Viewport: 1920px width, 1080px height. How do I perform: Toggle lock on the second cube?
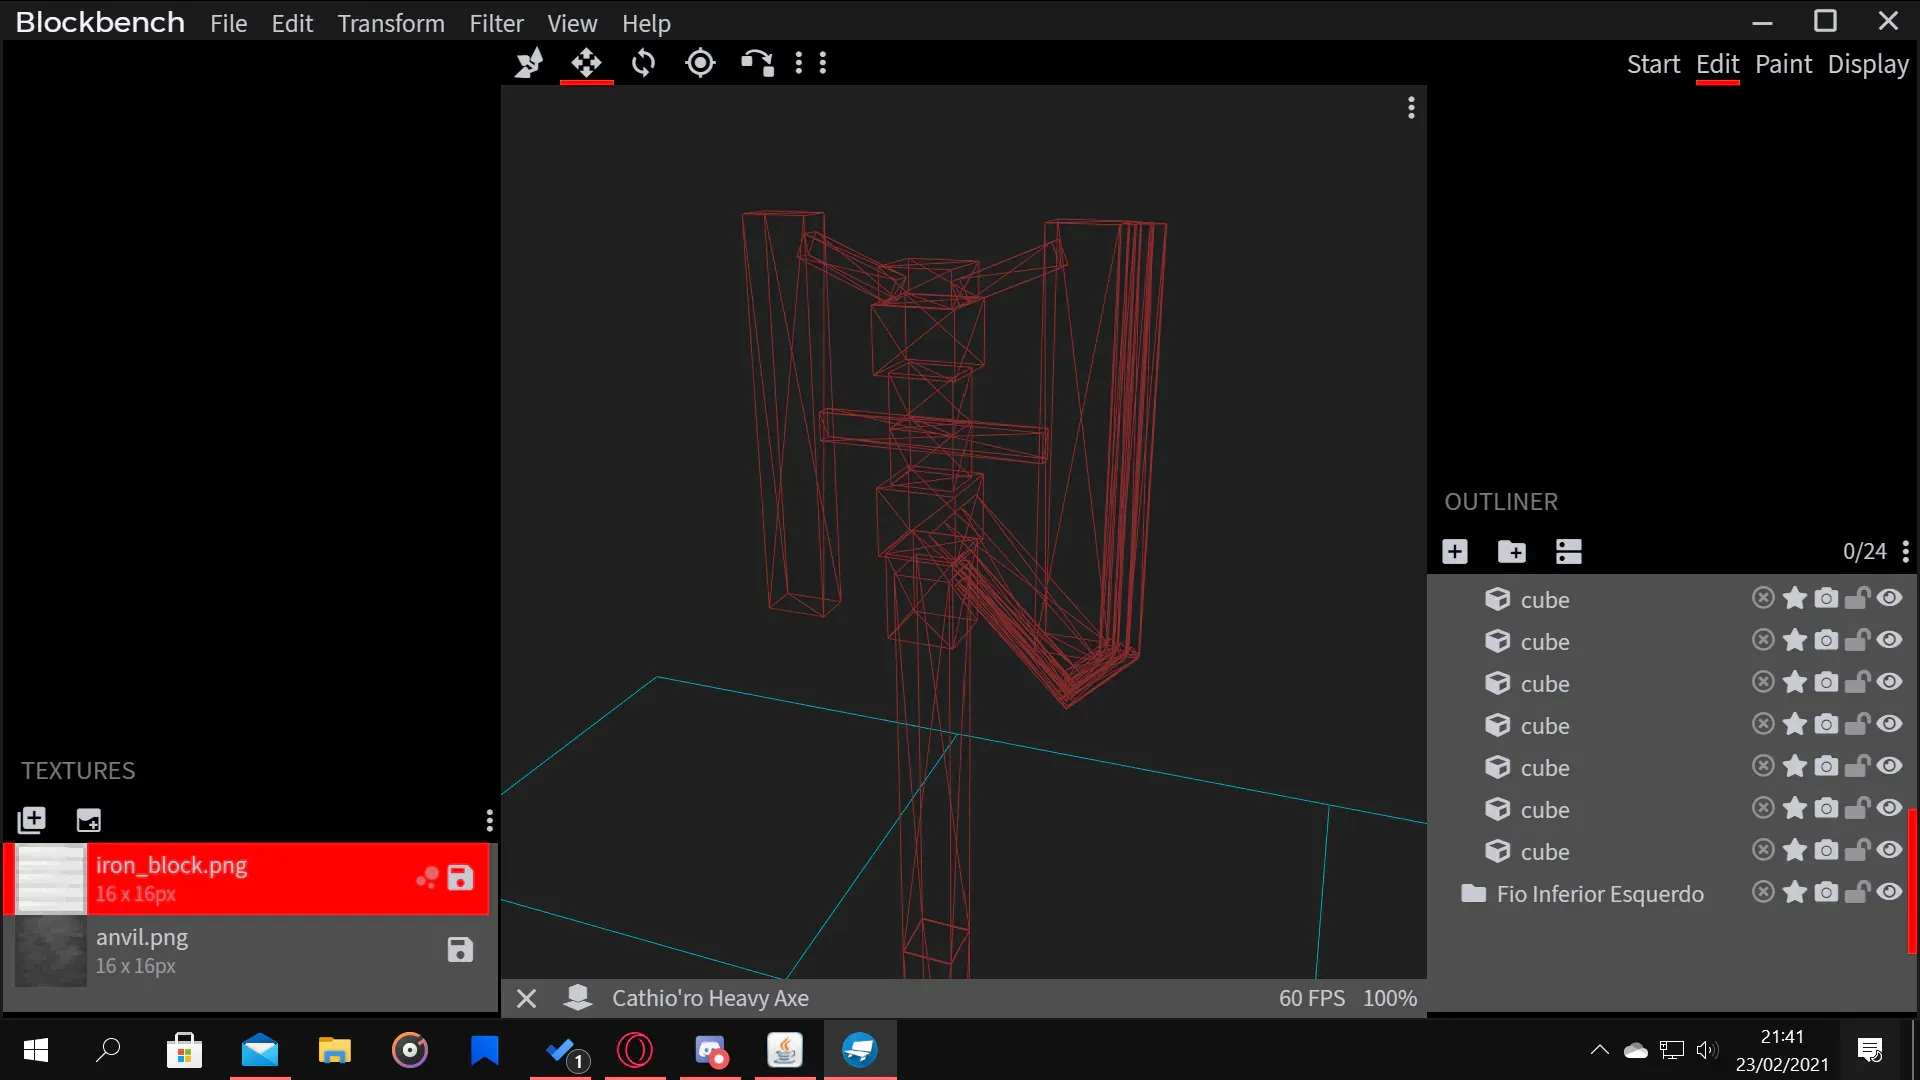click(x=1857, y=640)
